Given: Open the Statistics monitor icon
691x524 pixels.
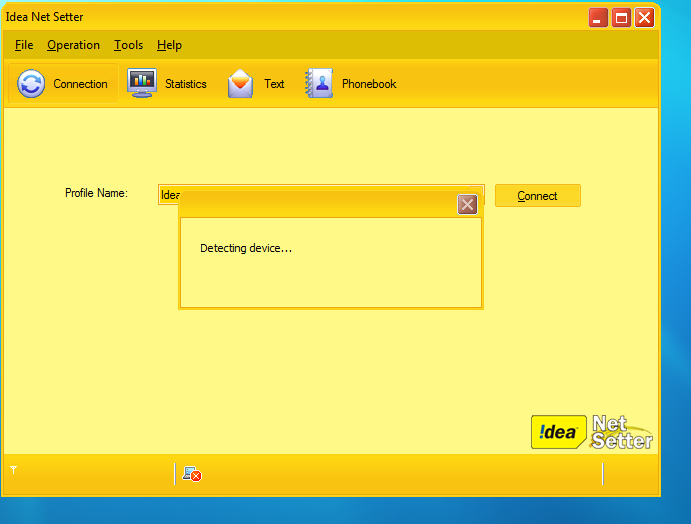Looking at the screenshot, I should [142, 83].
